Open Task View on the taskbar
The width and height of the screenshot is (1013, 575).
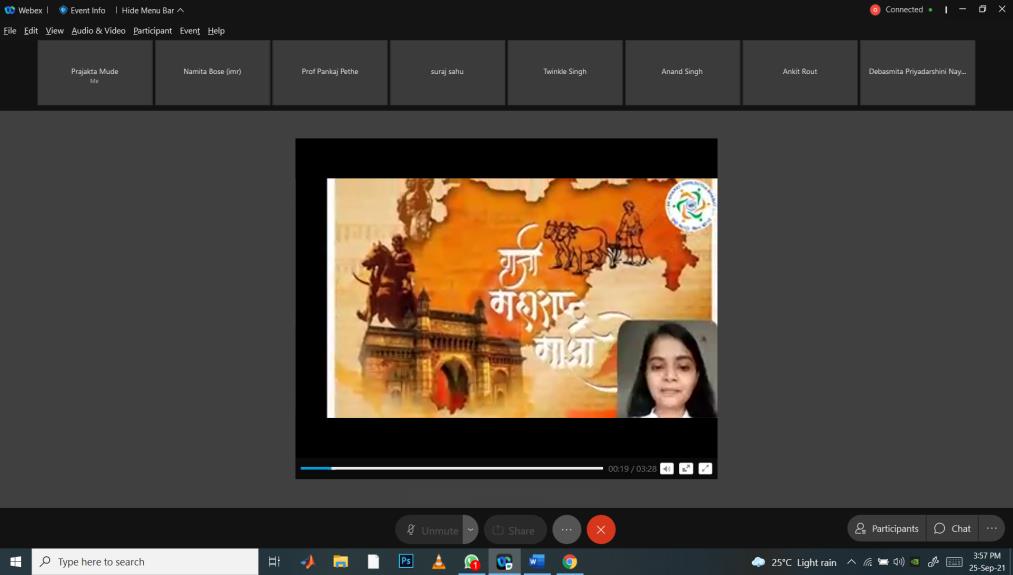[274, 561]
